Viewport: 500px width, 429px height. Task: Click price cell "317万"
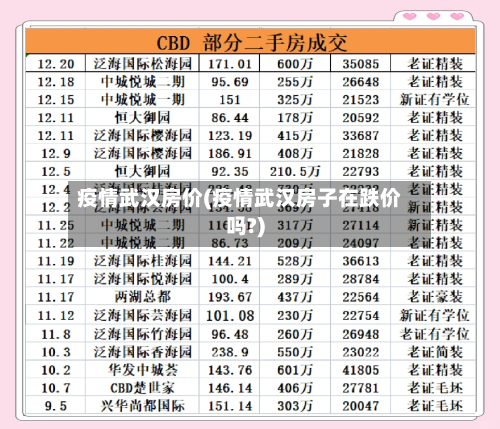(x=295, y=226)
